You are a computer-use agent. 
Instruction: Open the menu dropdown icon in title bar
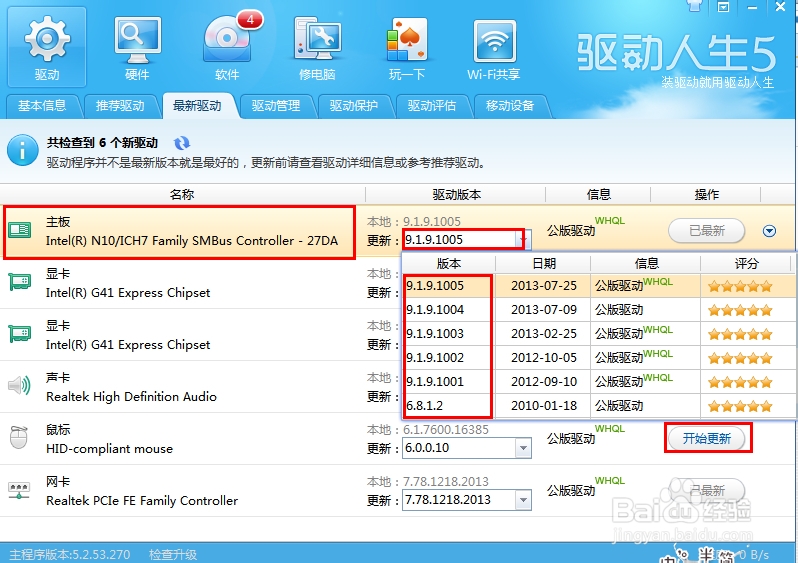click(x=723, y=7)
